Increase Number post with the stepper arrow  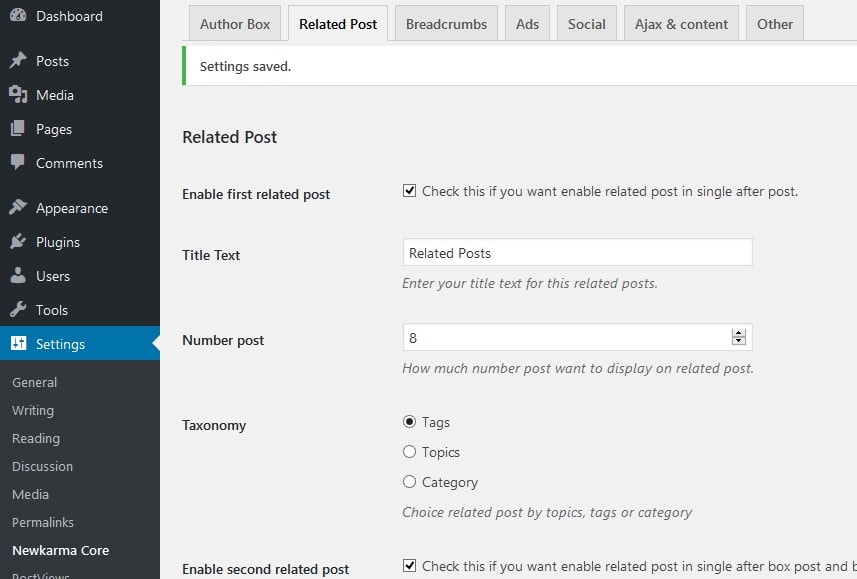coord(740,333)
